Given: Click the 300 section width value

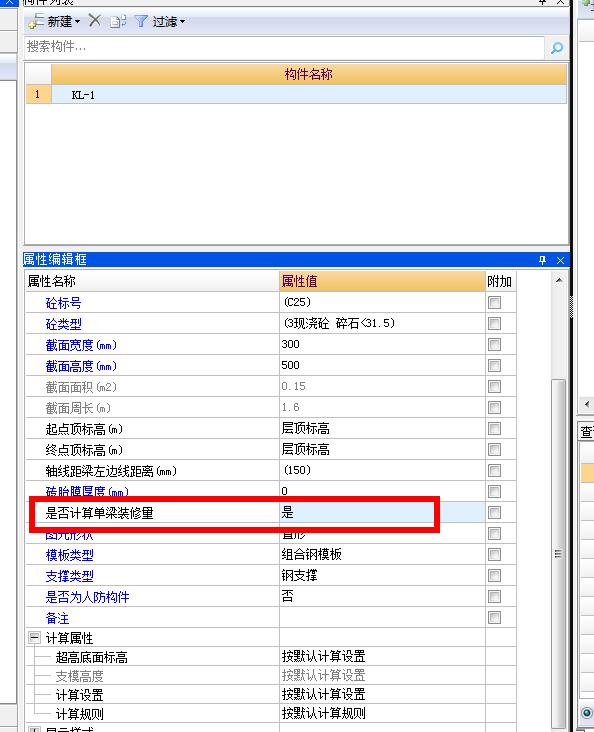Looking at the screenshot, I should tap(382, 345).
